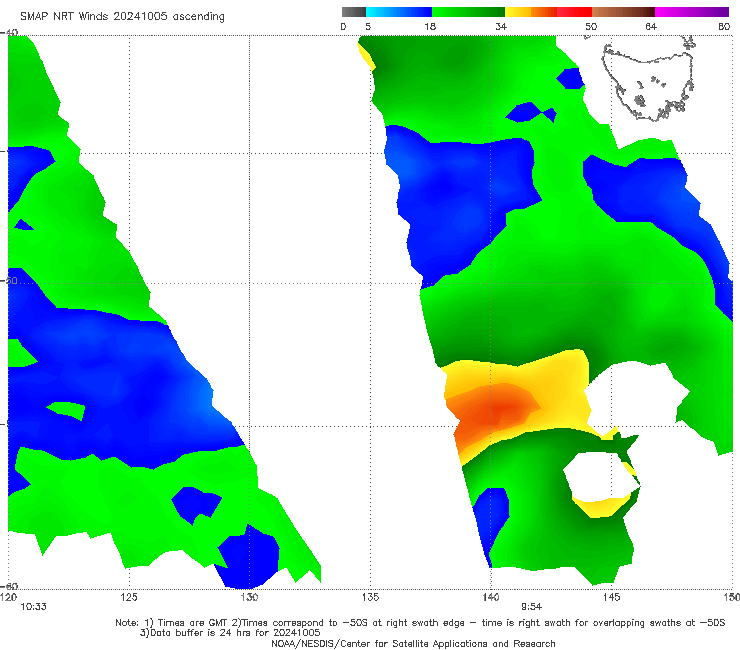The height and width of the screenshot is (650, 740).
Task: Click the title 'SMAP NRT Winds 20241005 ascending'
Action: [x=122, y=16]
